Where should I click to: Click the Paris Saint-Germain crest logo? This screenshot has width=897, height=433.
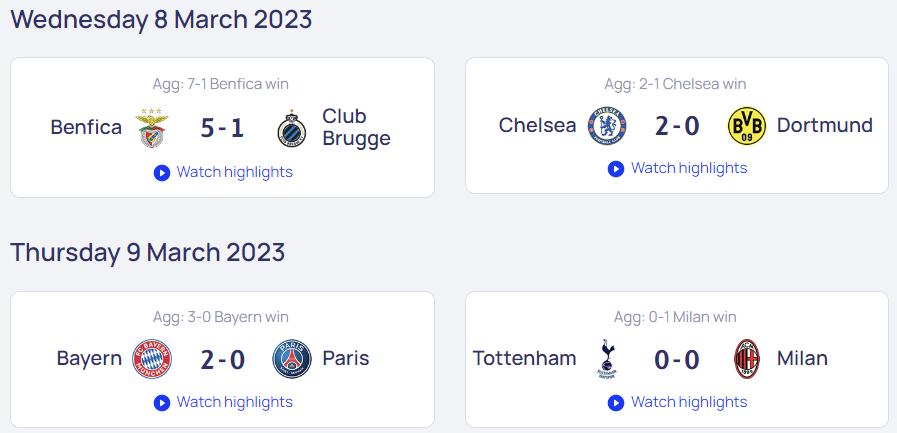click(x=292, y=359)
